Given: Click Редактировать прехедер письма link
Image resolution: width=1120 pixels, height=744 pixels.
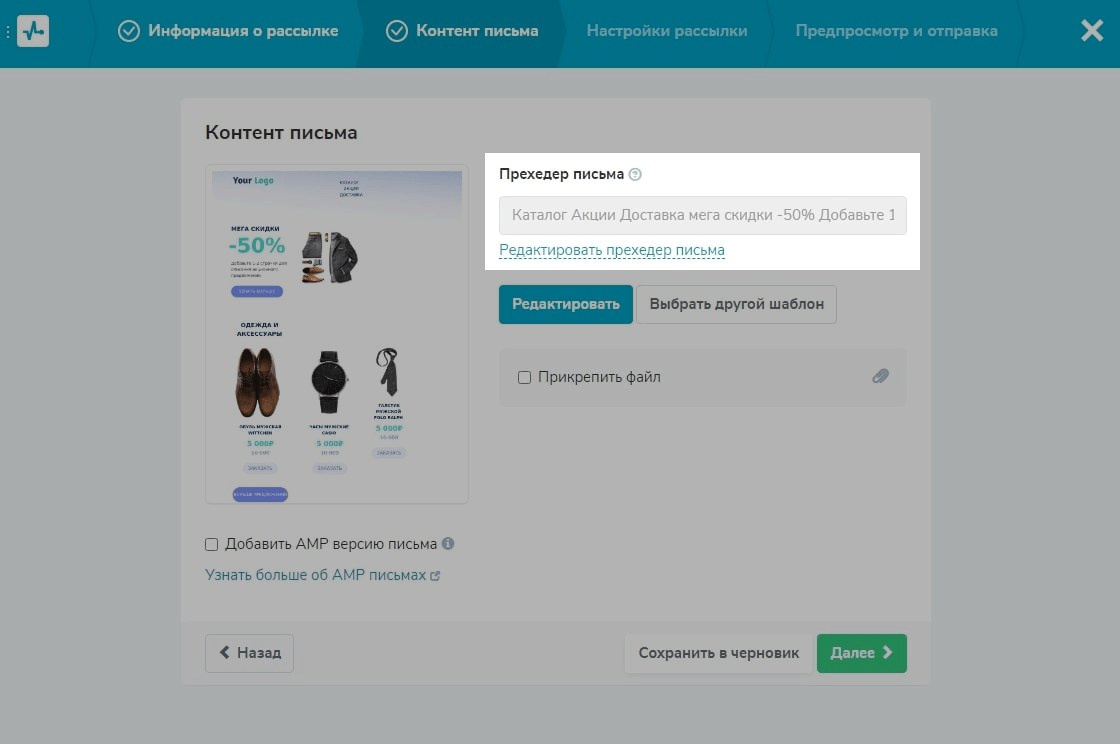Looking at the screenshot, I should pos(611,250).
